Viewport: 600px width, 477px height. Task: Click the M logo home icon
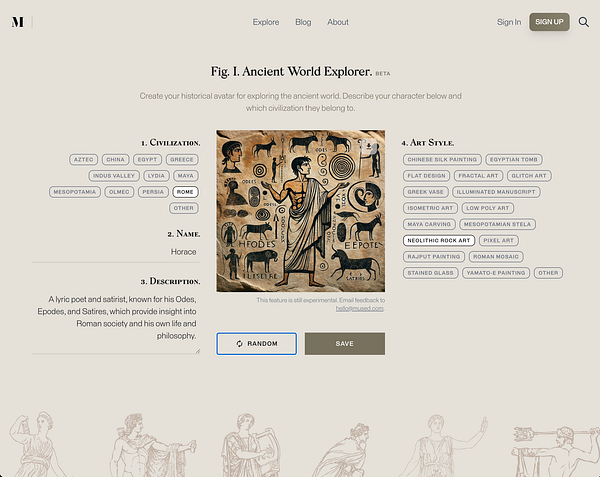[x=18, y=22]
